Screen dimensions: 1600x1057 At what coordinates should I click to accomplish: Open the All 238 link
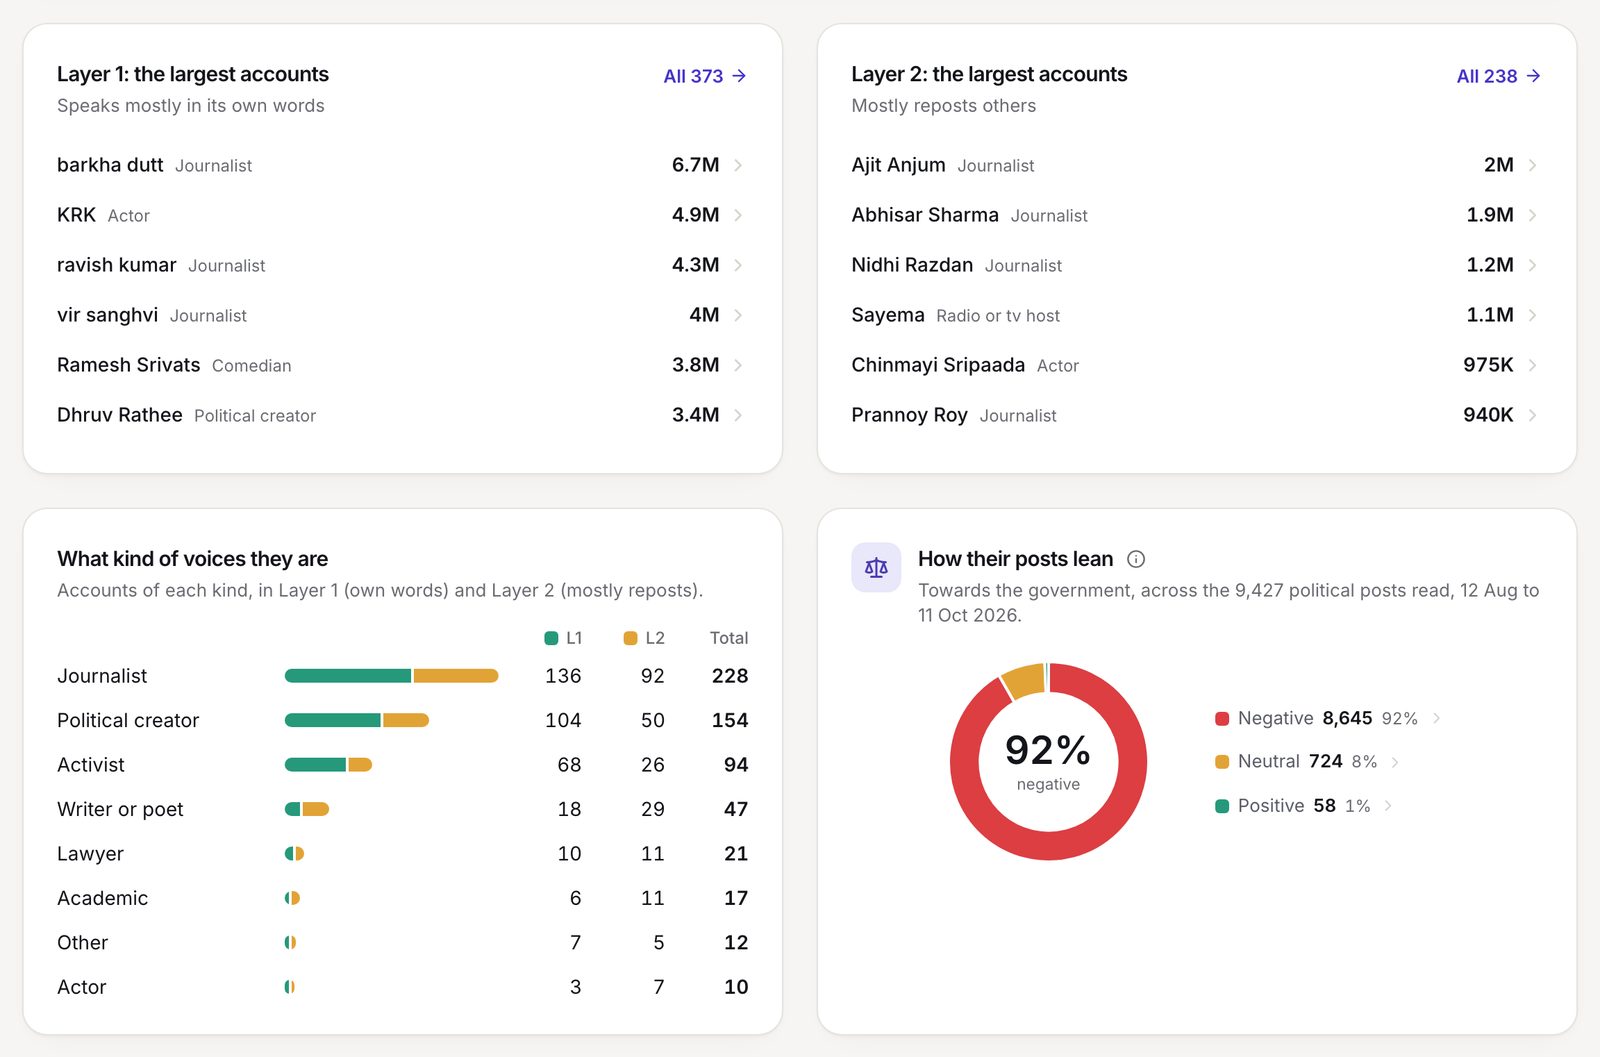click(1498, 76)
